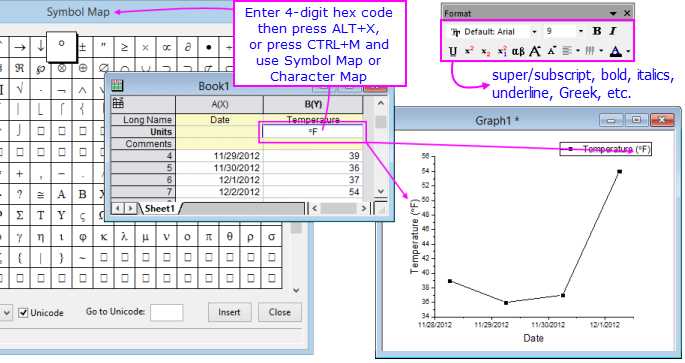Open the font color dropdown arrow
This screenshot has width=685, height=363.
coord(628,52)
